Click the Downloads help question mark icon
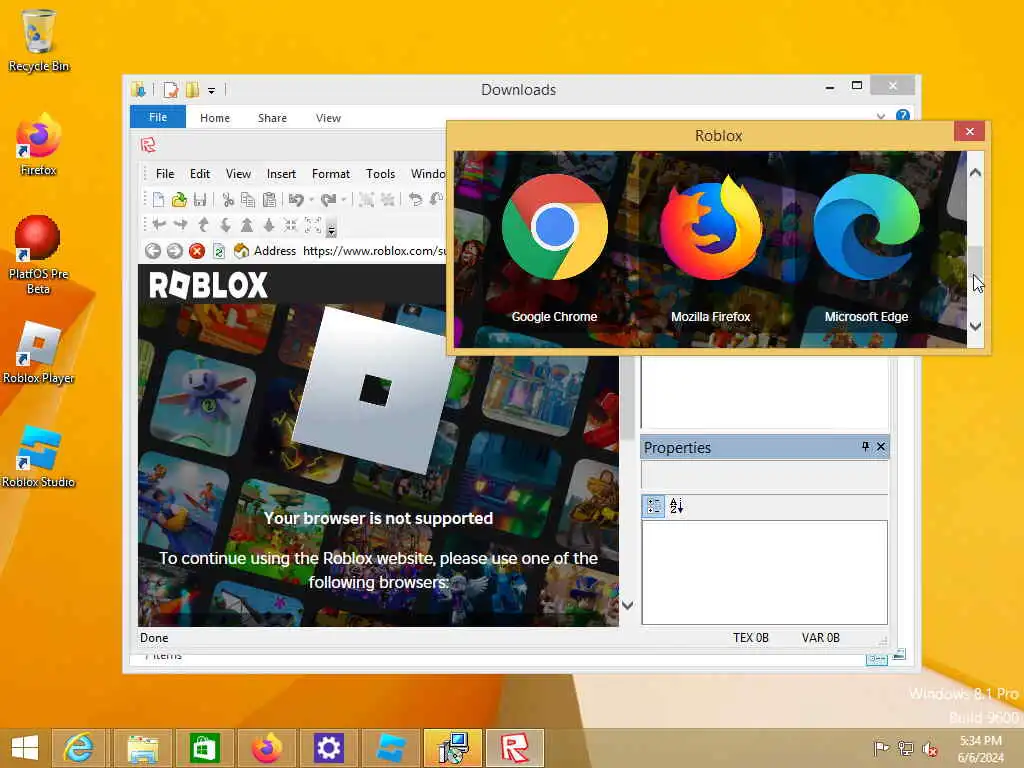1024x768 pixels. 903,116
